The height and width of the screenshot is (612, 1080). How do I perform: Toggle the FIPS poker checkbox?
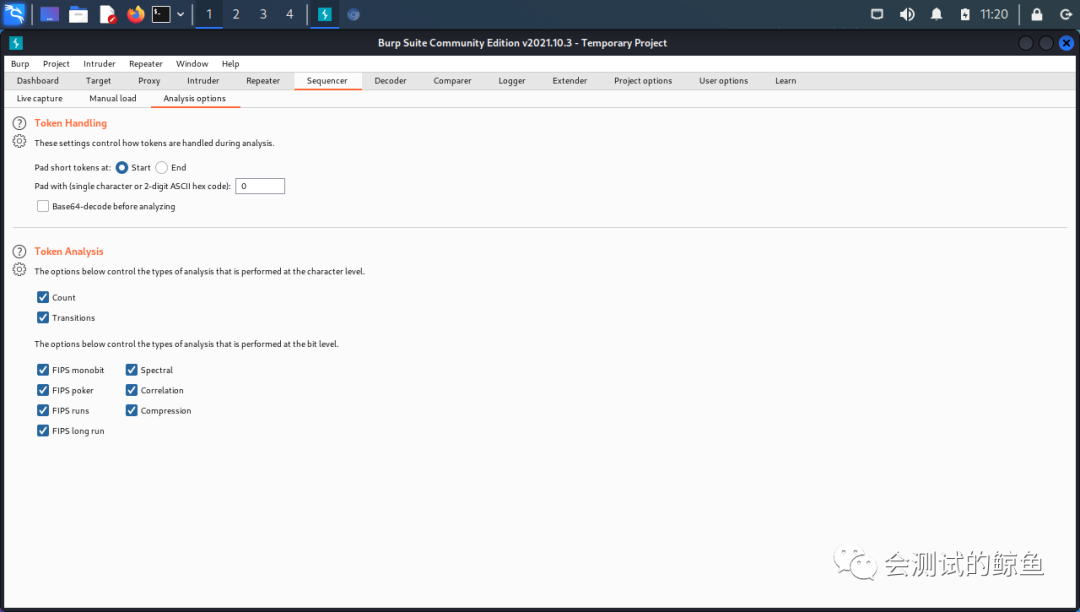[43, 390]
